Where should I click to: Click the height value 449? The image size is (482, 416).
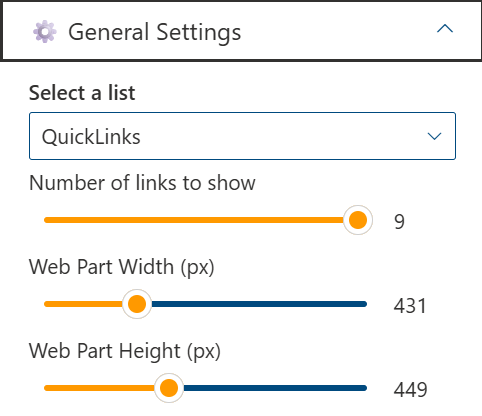coord(411,390)
